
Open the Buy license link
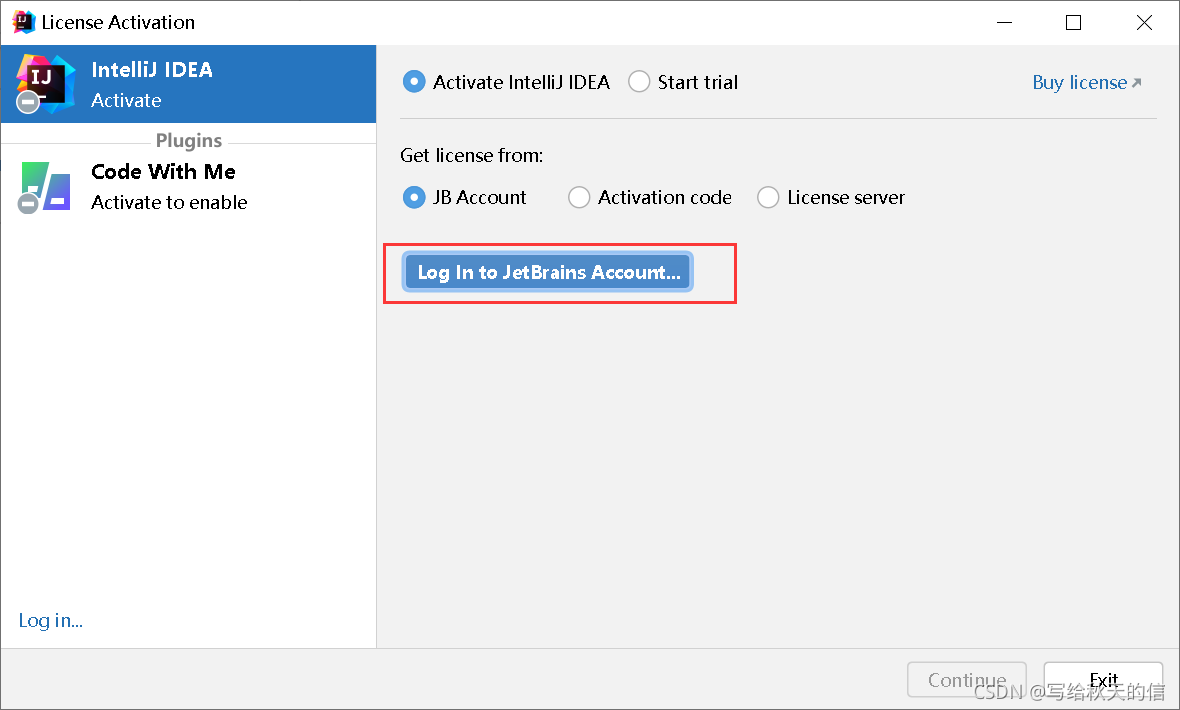(x=1087, y=82)
